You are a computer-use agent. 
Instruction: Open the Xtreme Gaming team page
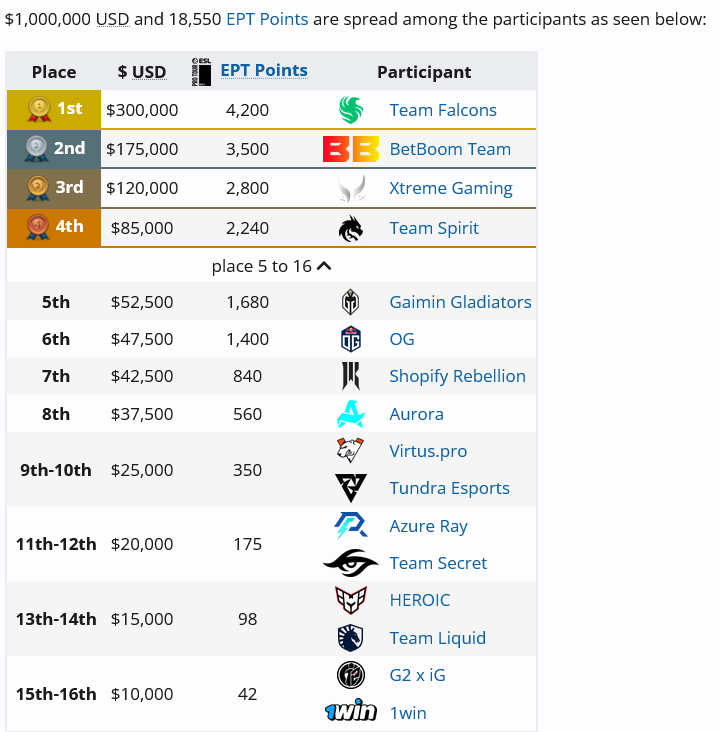click(x=450, y=188)
